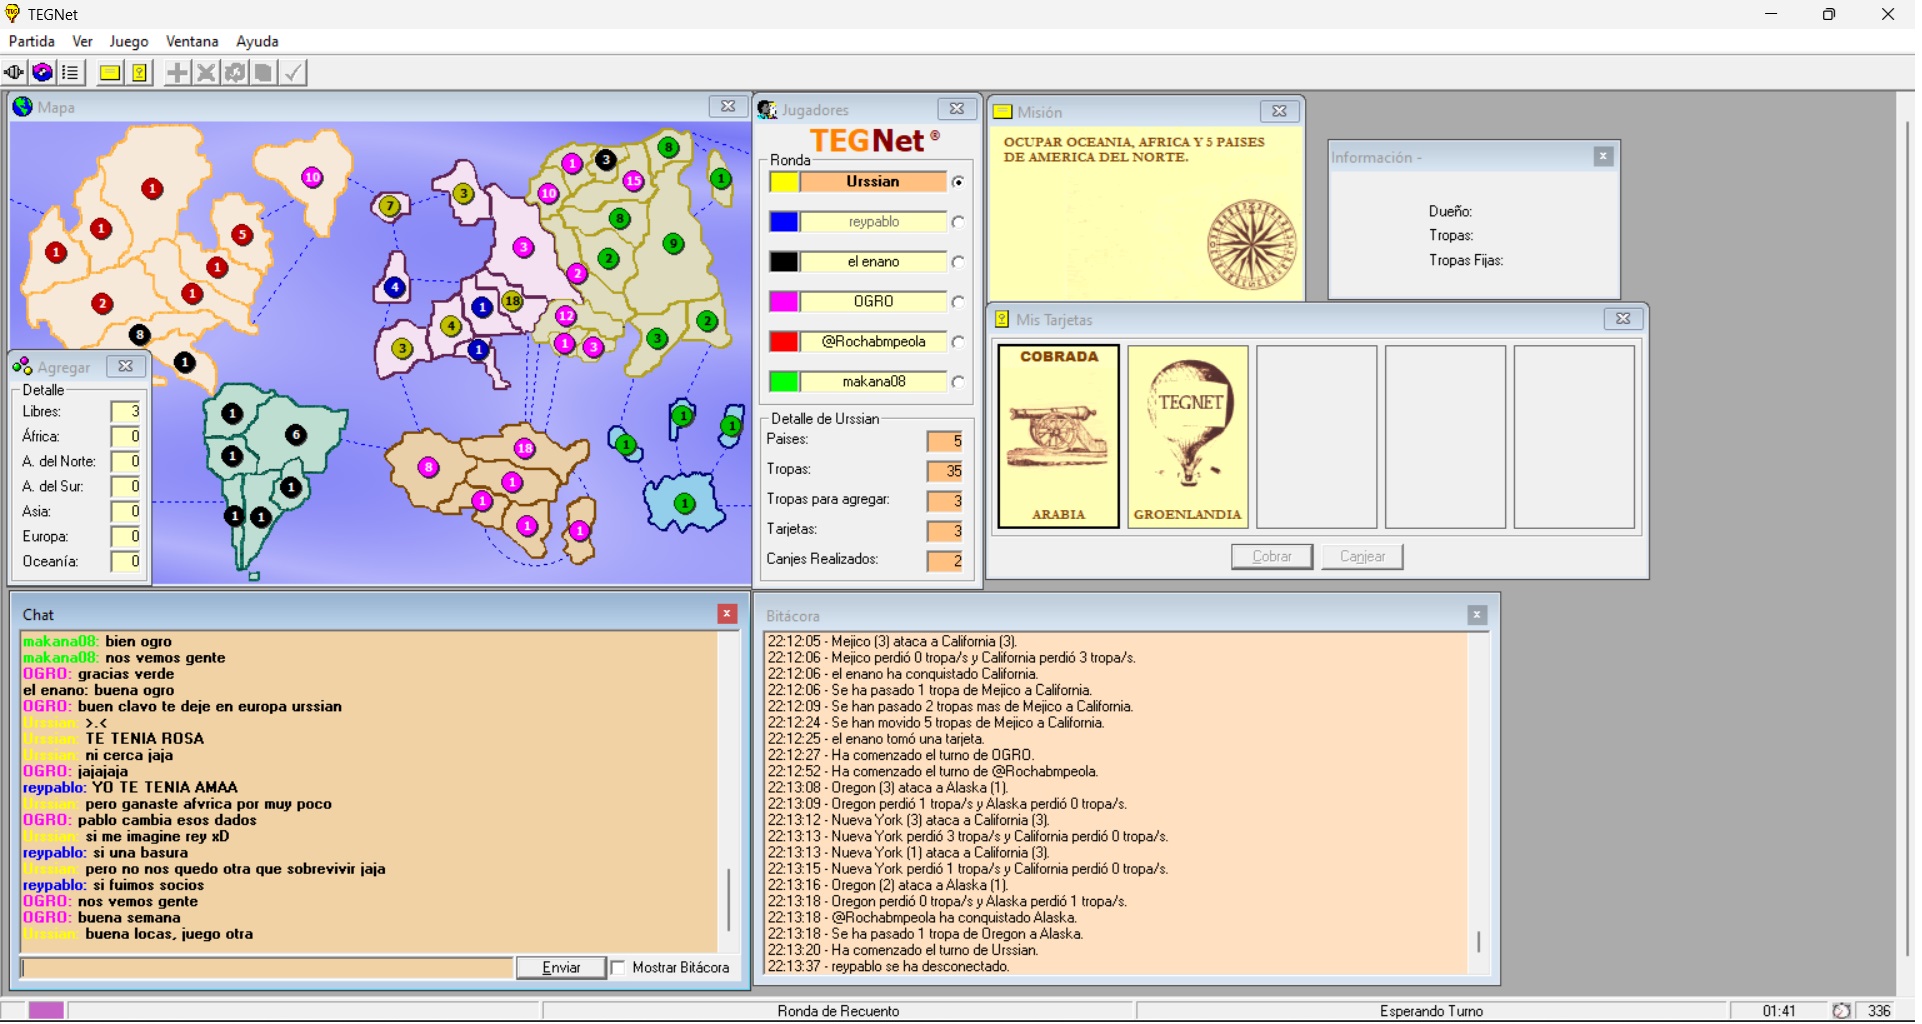
Task: Open the Ver menu
Action: pos(82,41)
